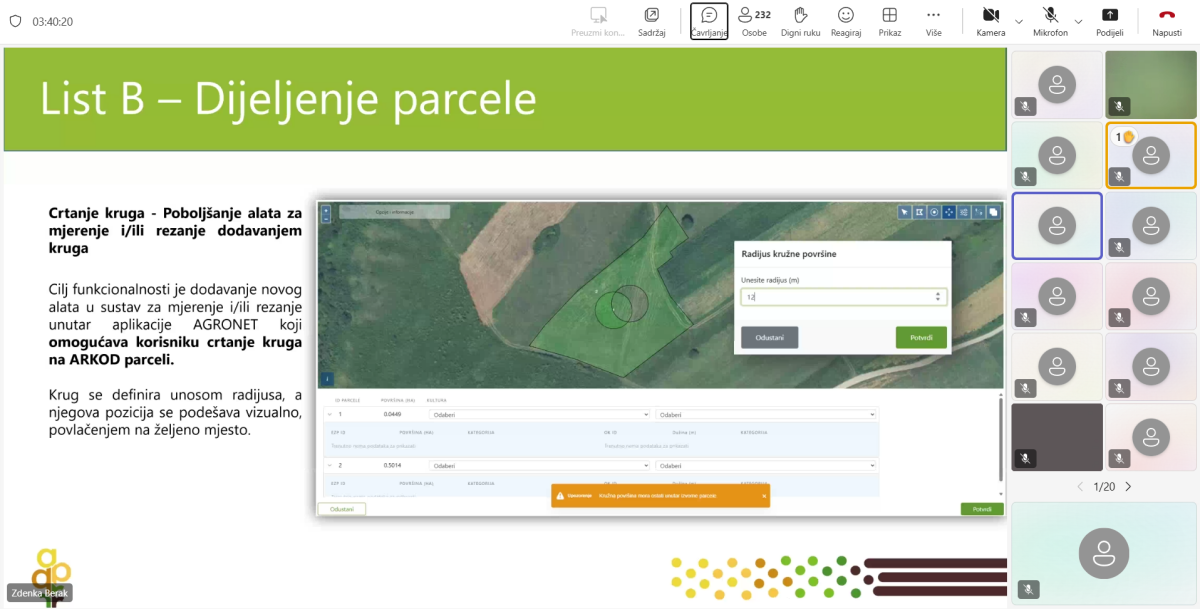This screenshot has width=1200, height=609.
Task: Click the shield security icon
Action: pos(15,21)
